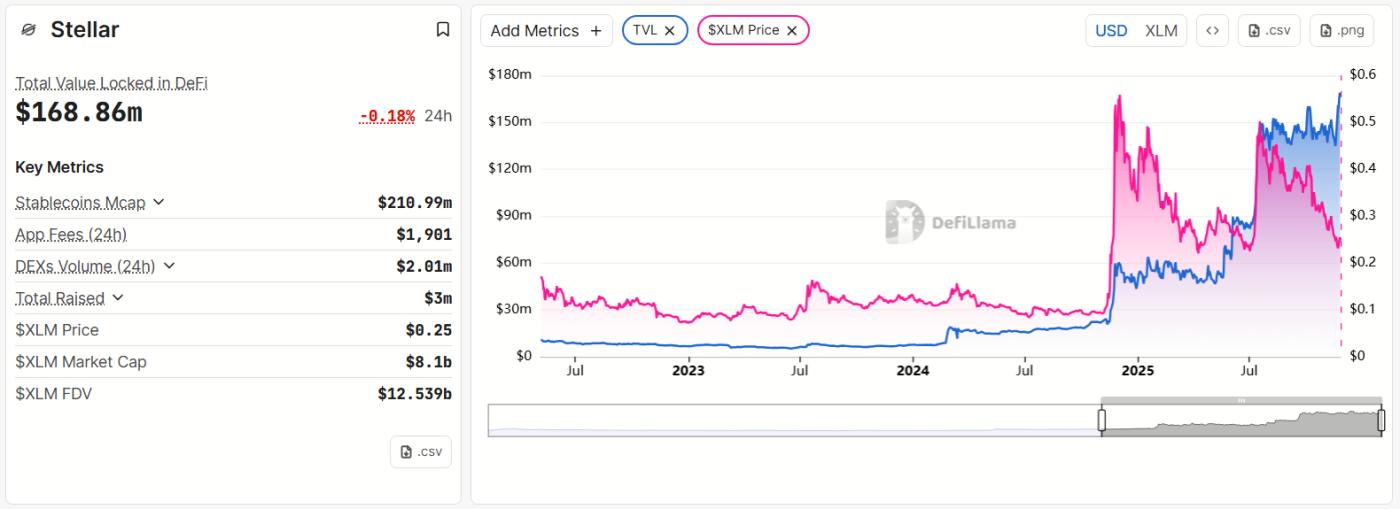Expand DEXs Volume (24h) details
The width and height of the screenshot is (1400, 509).
point(168,266)
